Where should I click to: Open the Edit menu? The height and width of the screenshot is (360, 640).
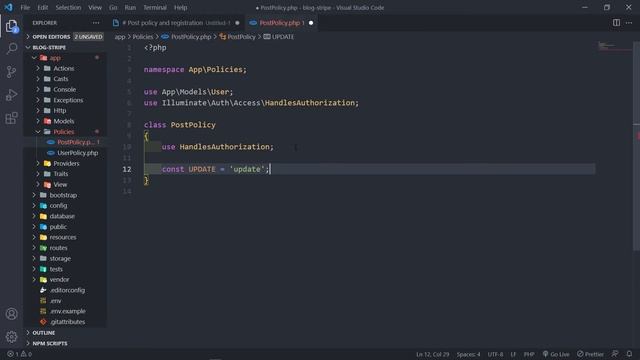coord(42,7)
